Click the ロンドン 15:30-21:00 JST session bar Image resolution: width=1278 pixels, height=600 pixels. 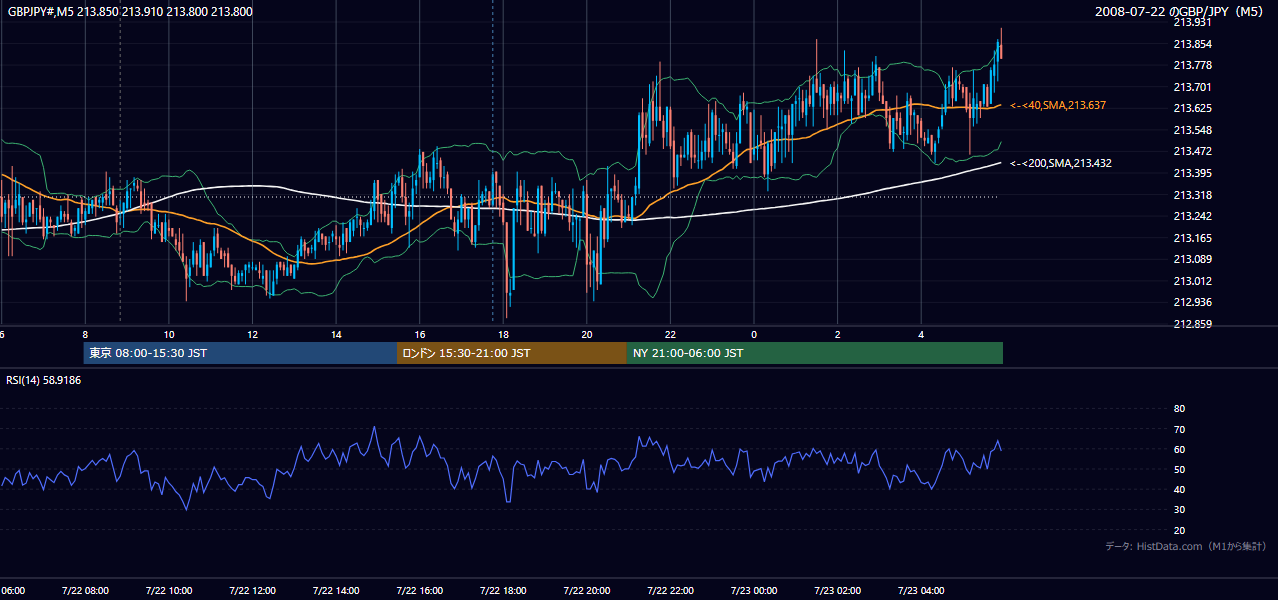[512, 353]
